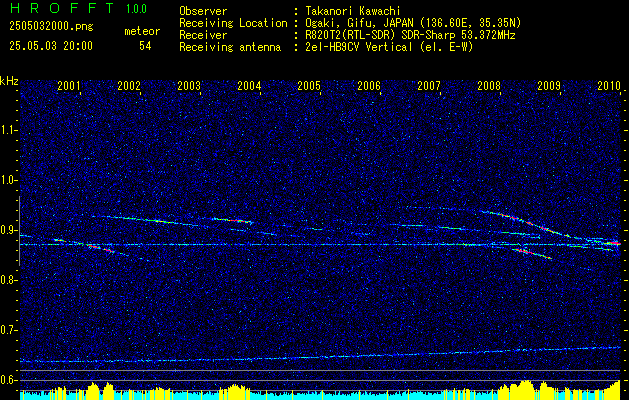Click the meteor count 54

click(x=145, y=46)
